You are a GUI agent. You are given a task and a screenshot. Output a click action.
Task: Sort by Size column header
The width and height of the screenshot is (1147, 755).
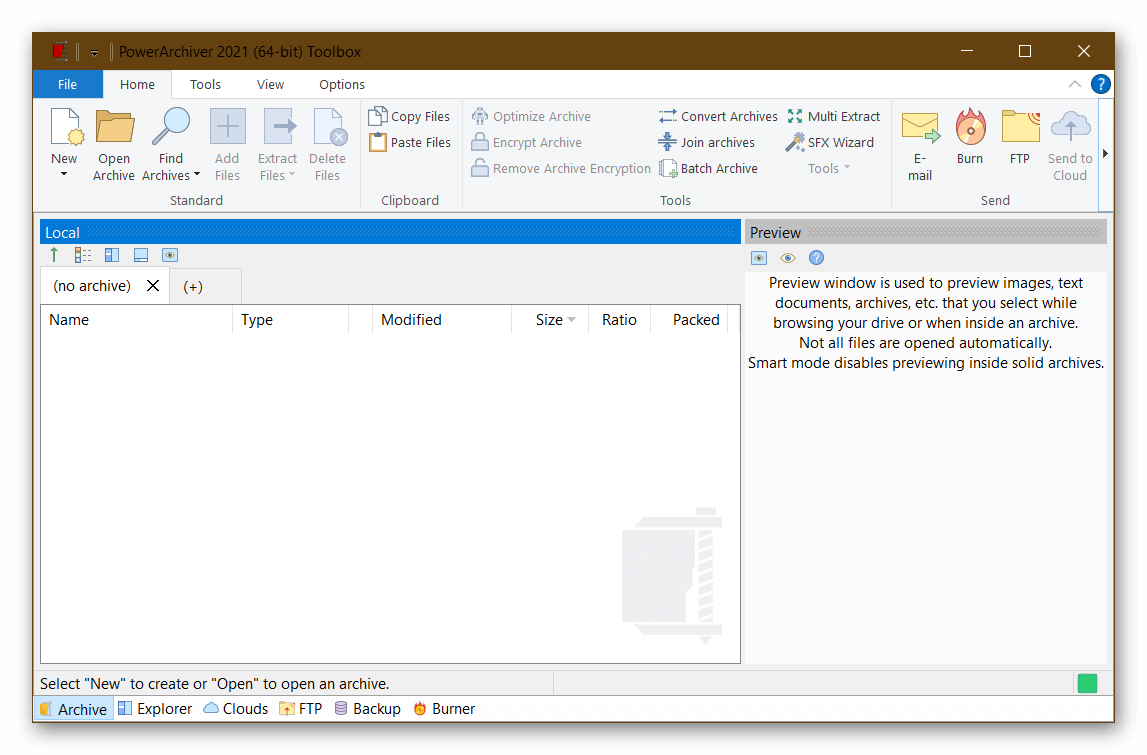click(x=549, y=320)
